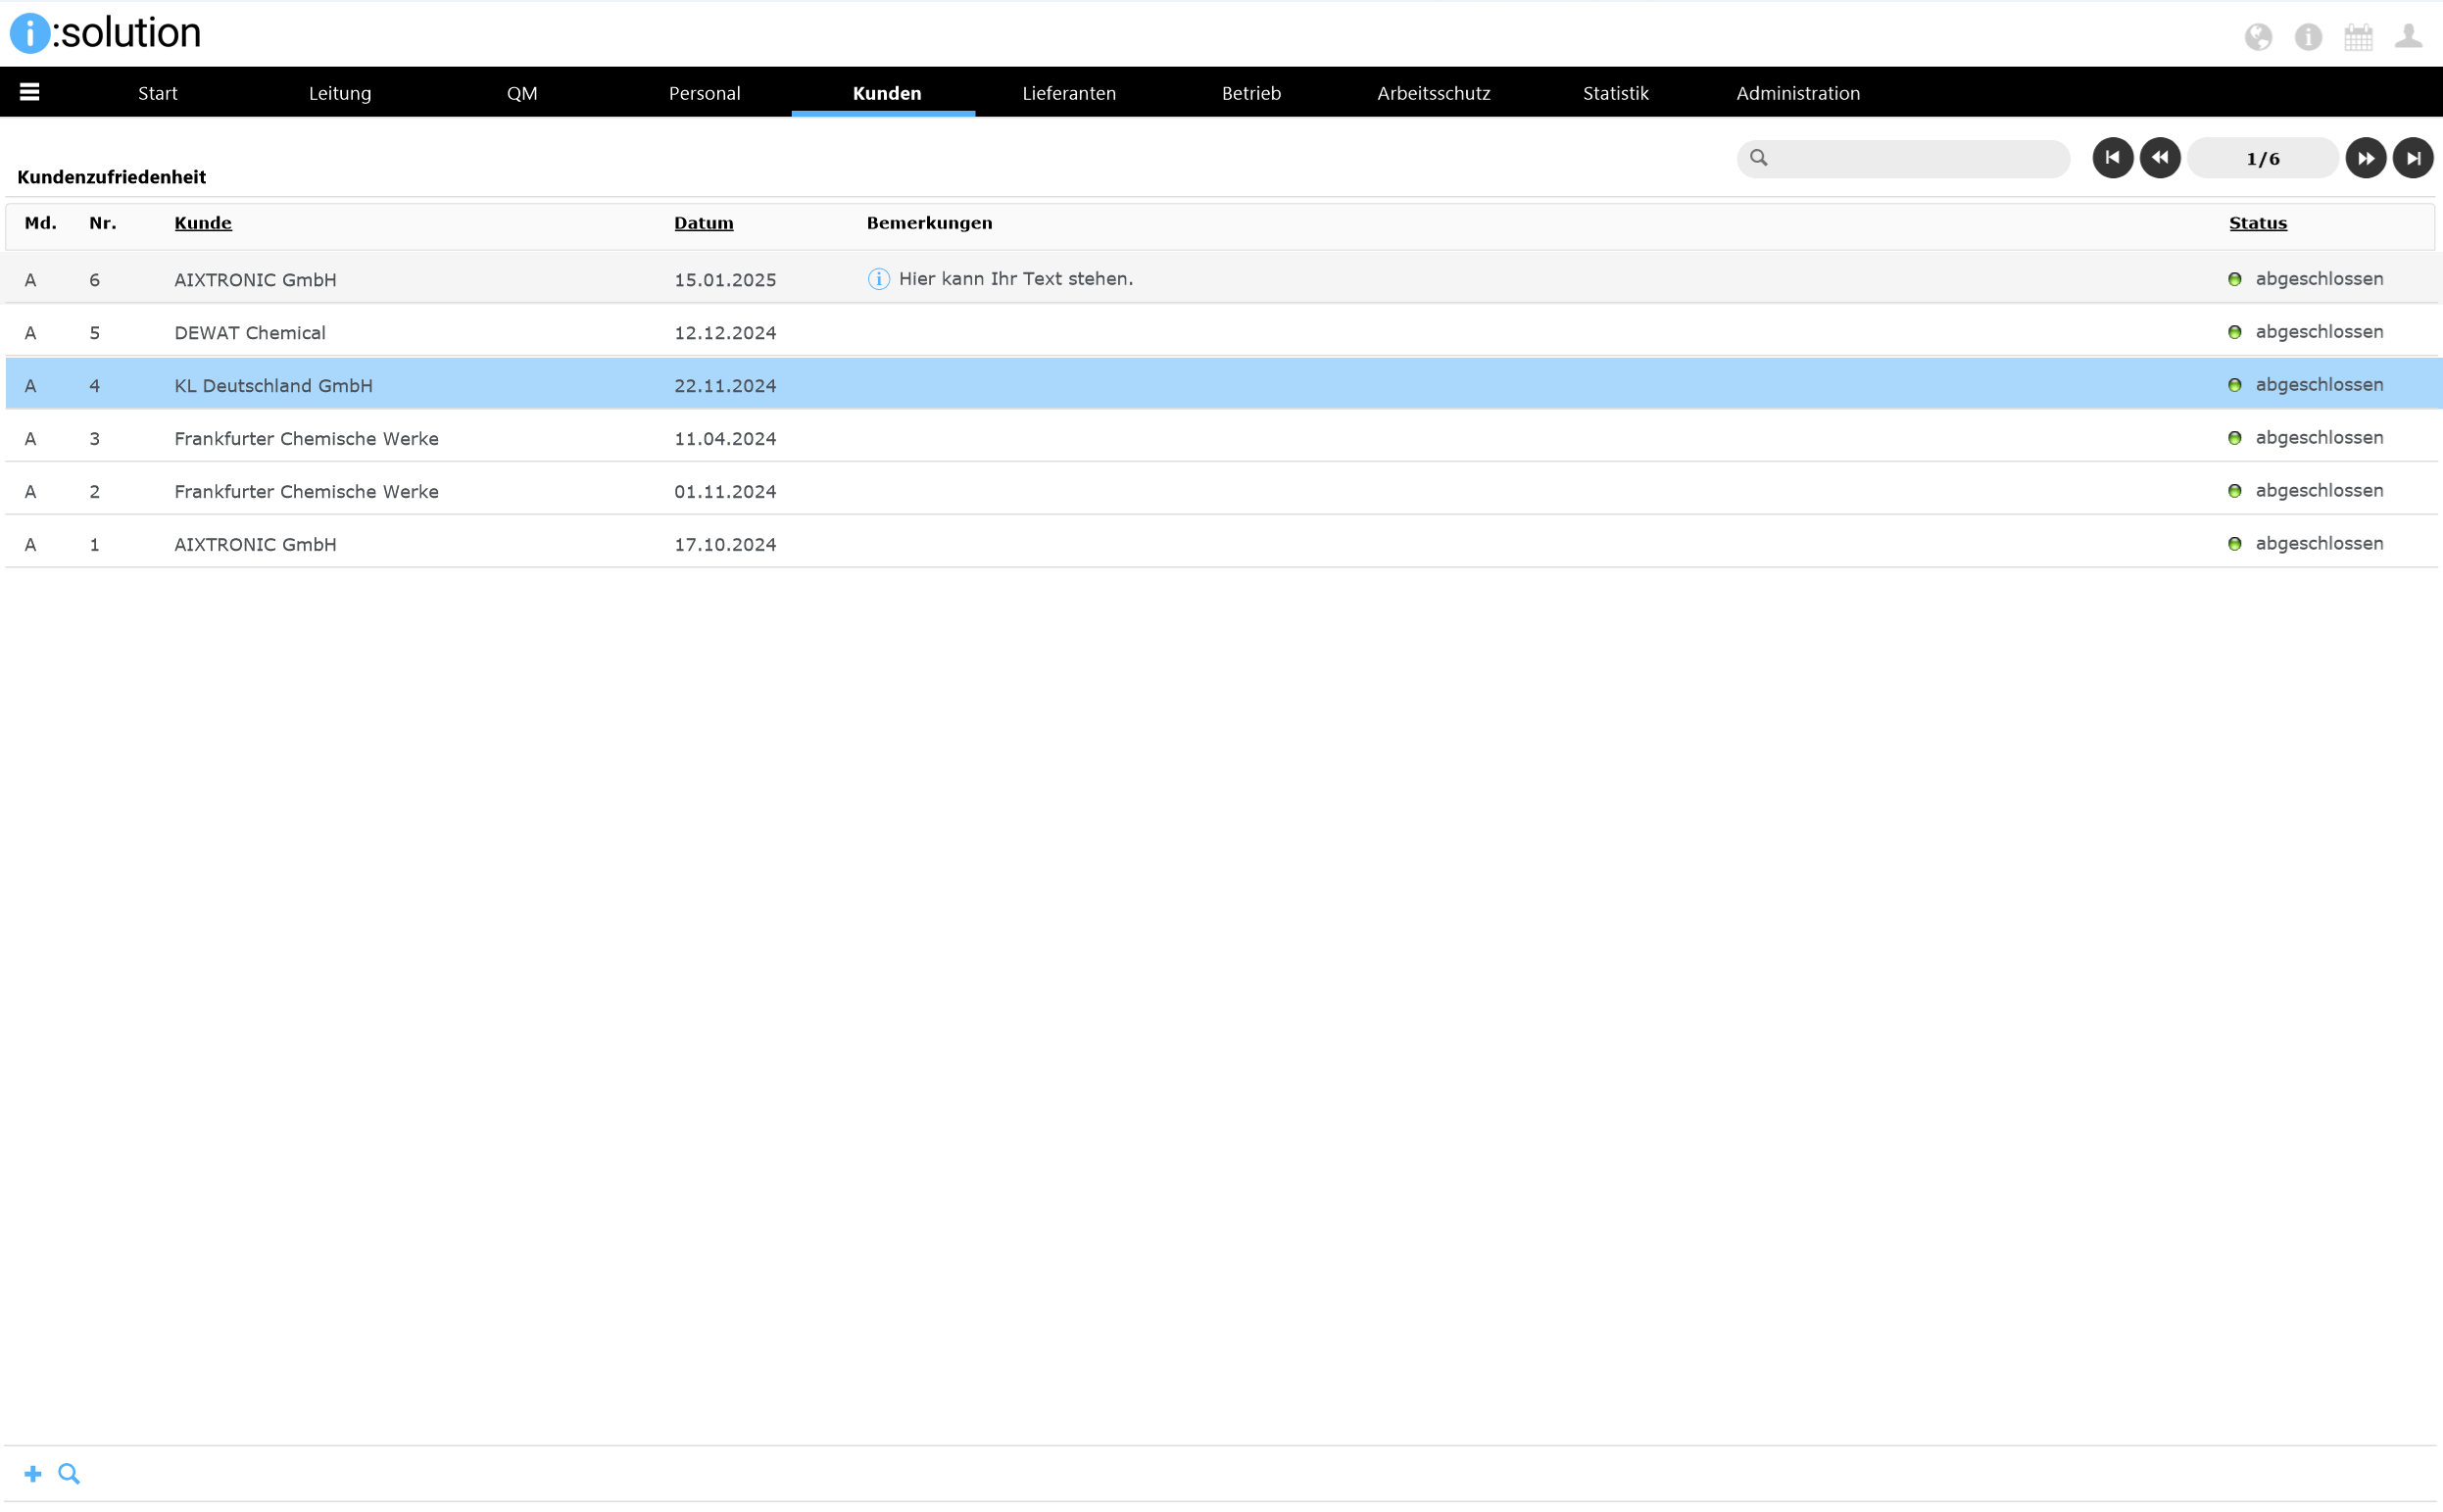Sort table by Kunde column
This screenshot has width=2443, height=1512.
point(203,223)
